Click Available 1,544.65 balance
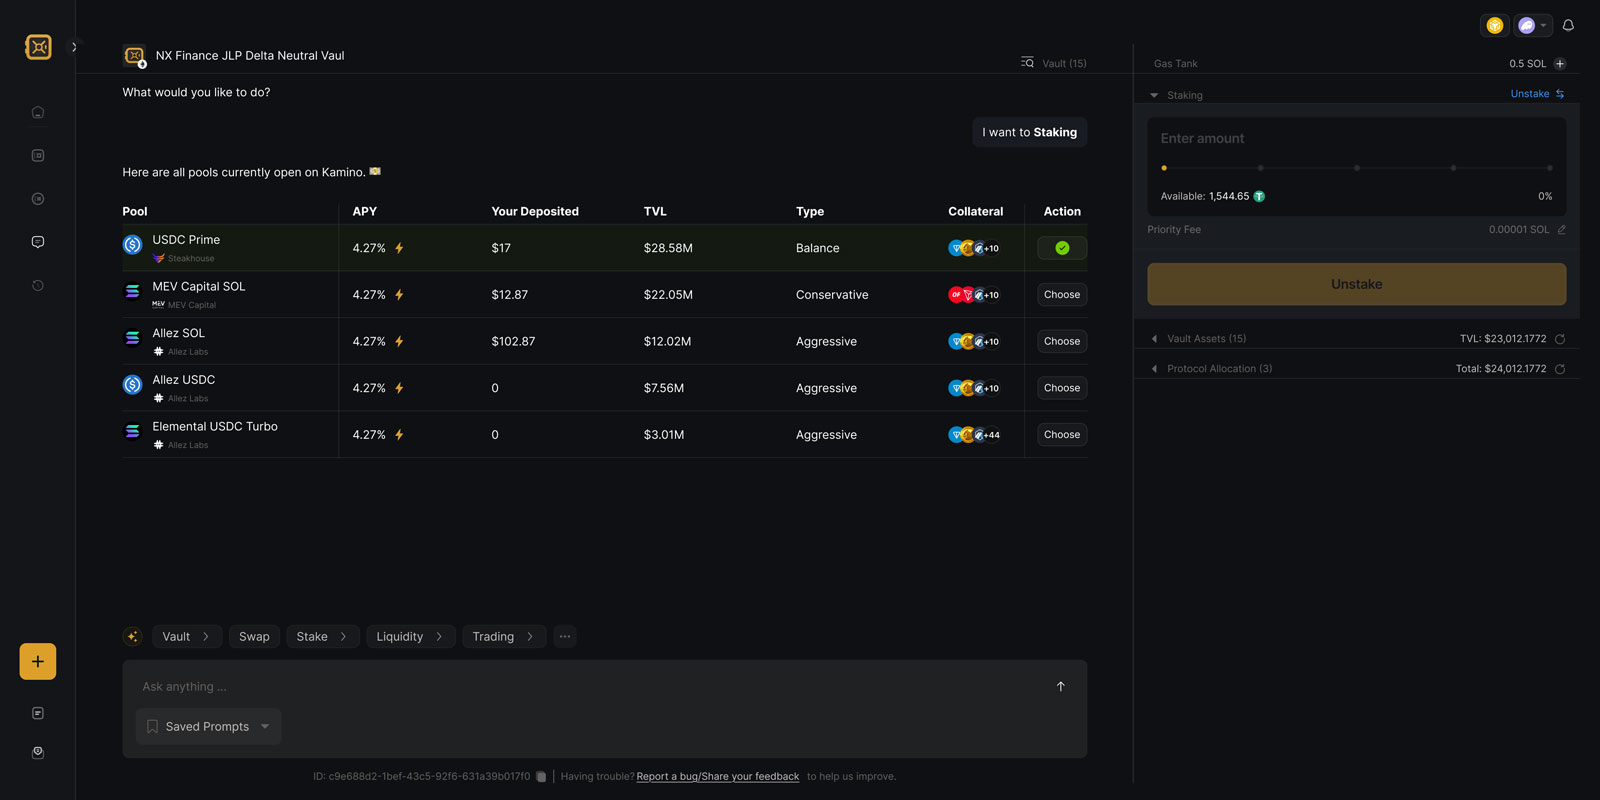 point(1212,197)
